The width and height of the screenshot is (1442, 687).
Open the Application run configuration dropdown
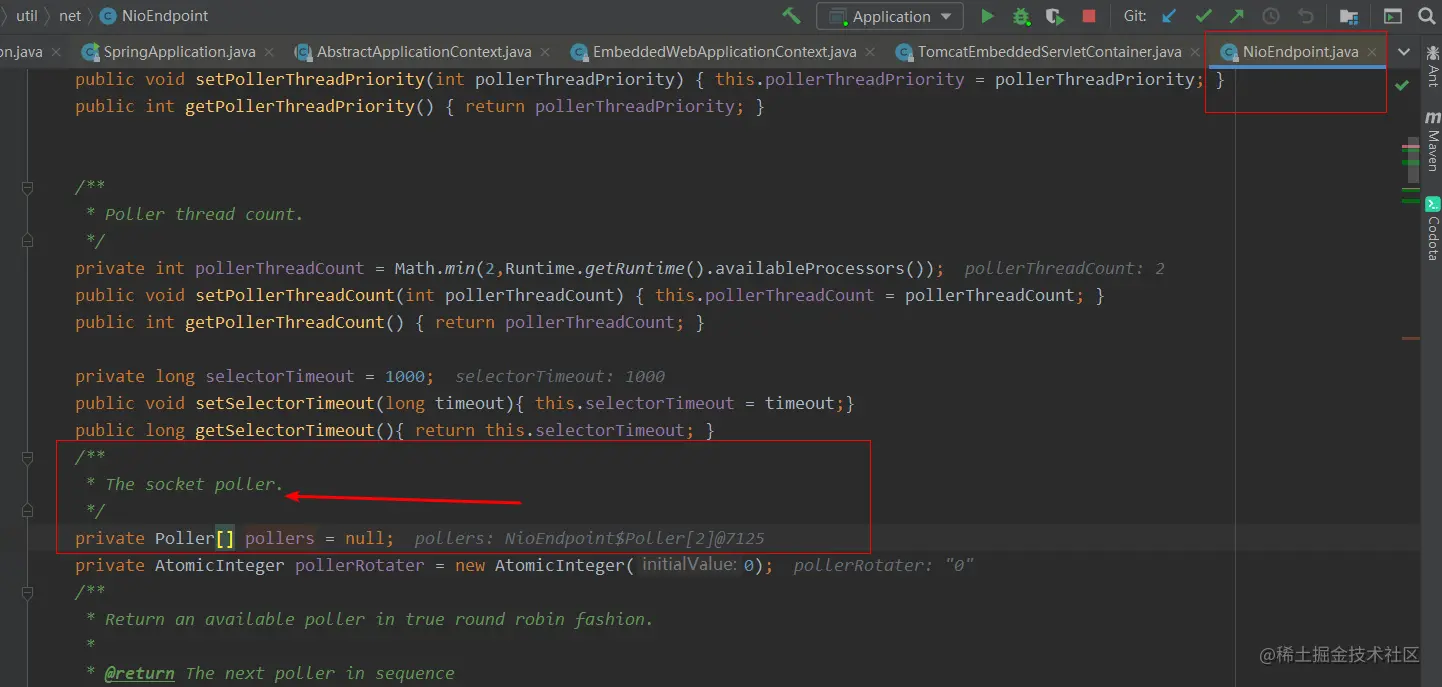pos(890,16)
